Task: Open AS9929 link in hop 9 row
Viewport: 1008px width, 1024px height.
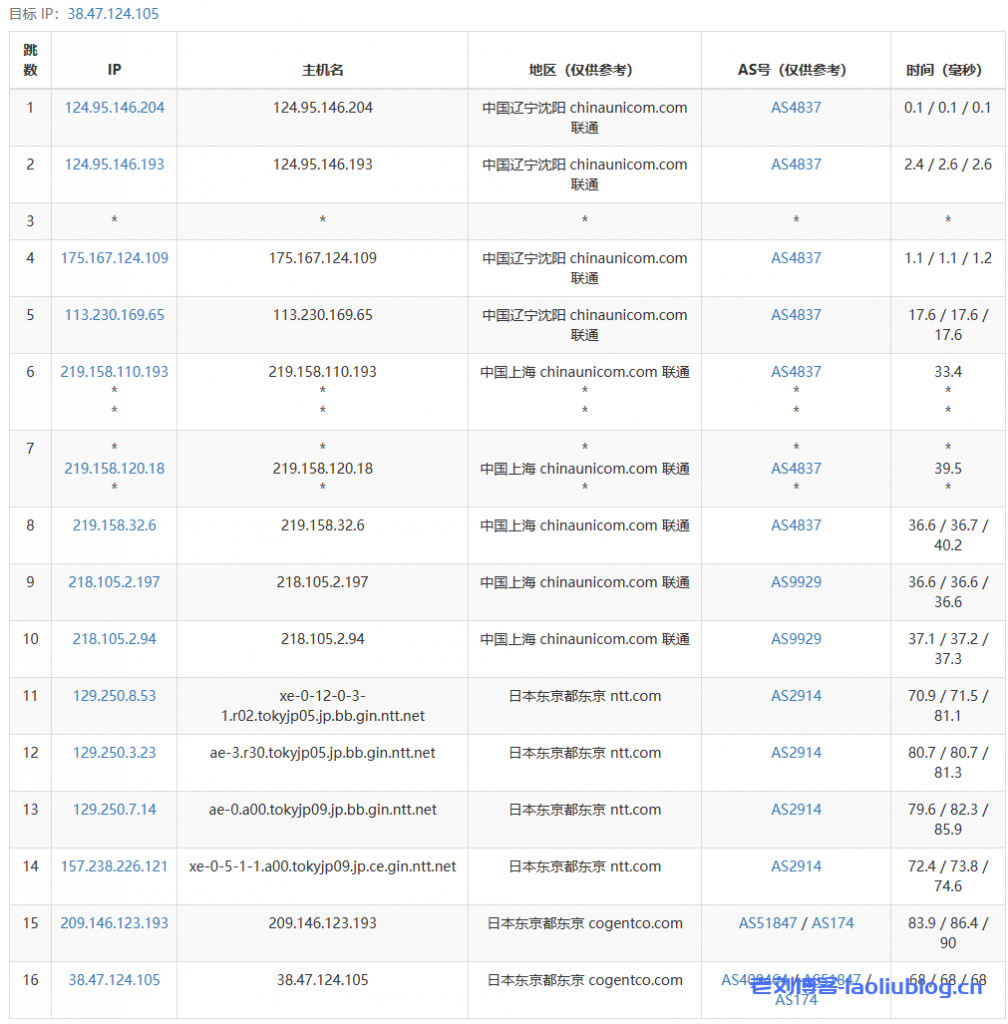Action: pyautogui.click(x=796, y=582)
